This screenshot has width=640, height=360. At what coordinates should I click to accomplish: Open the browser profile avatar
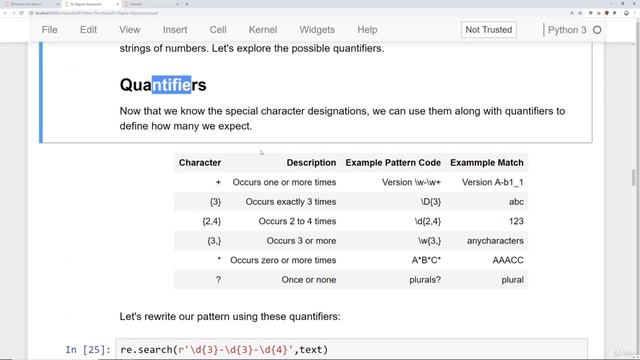coord(626,13)
